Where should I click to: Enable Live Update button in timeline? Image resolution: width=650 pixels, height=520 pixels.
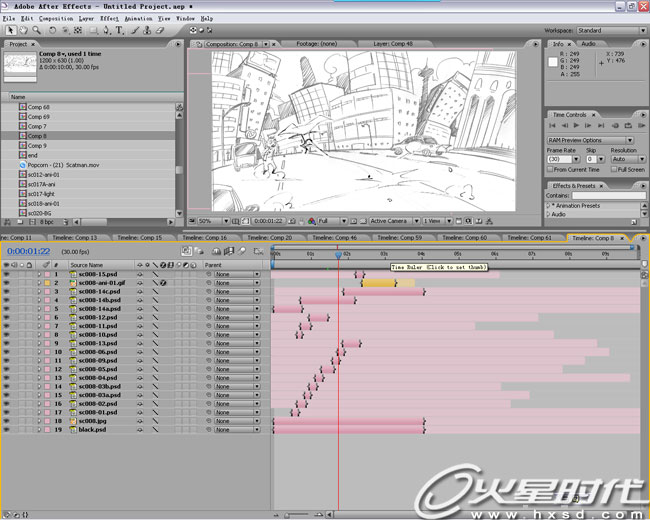187,251
